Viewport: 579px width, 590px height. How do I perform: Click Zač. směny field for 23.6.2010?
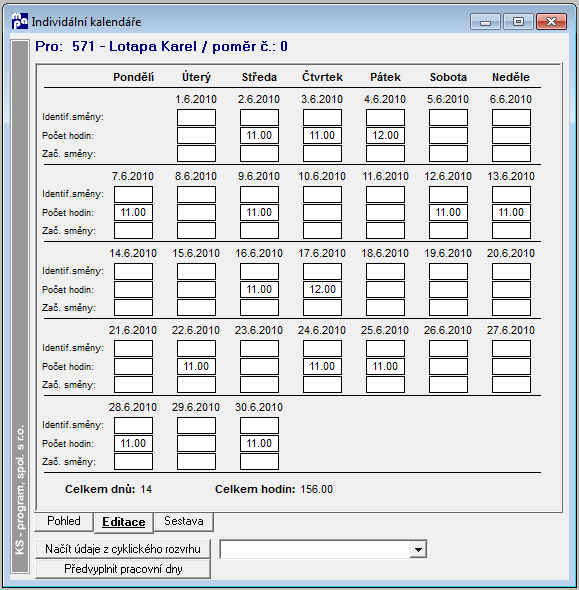[259, 385]
